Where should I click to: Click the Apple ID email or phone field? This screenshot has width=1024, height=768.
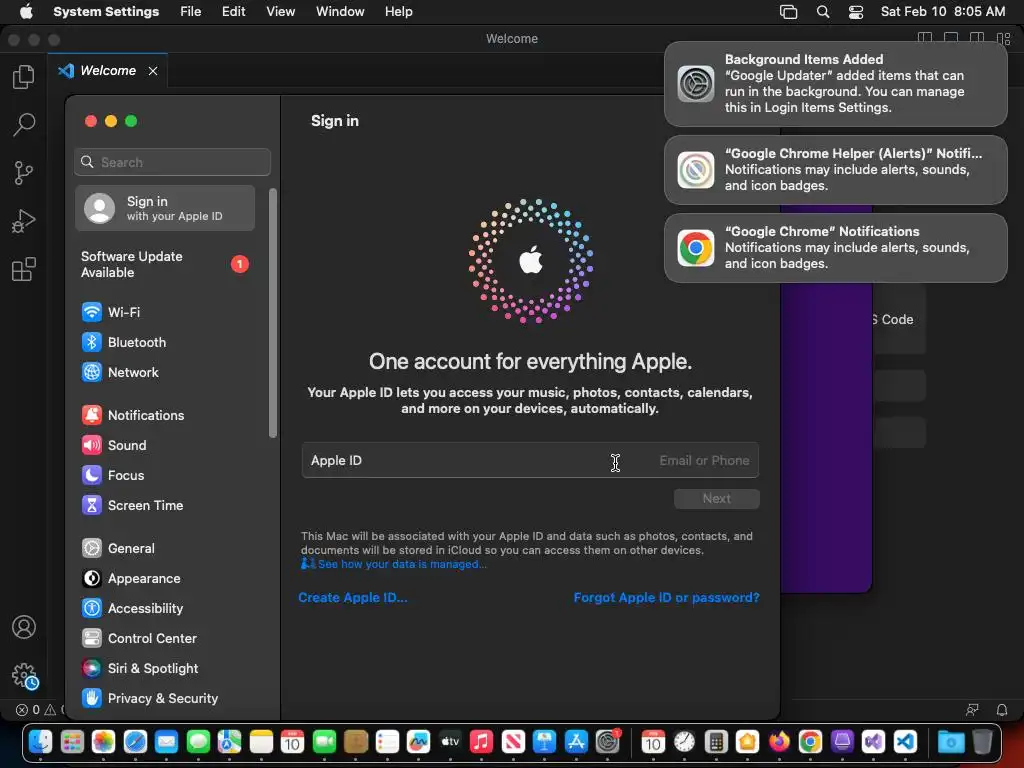pos(530,460)
